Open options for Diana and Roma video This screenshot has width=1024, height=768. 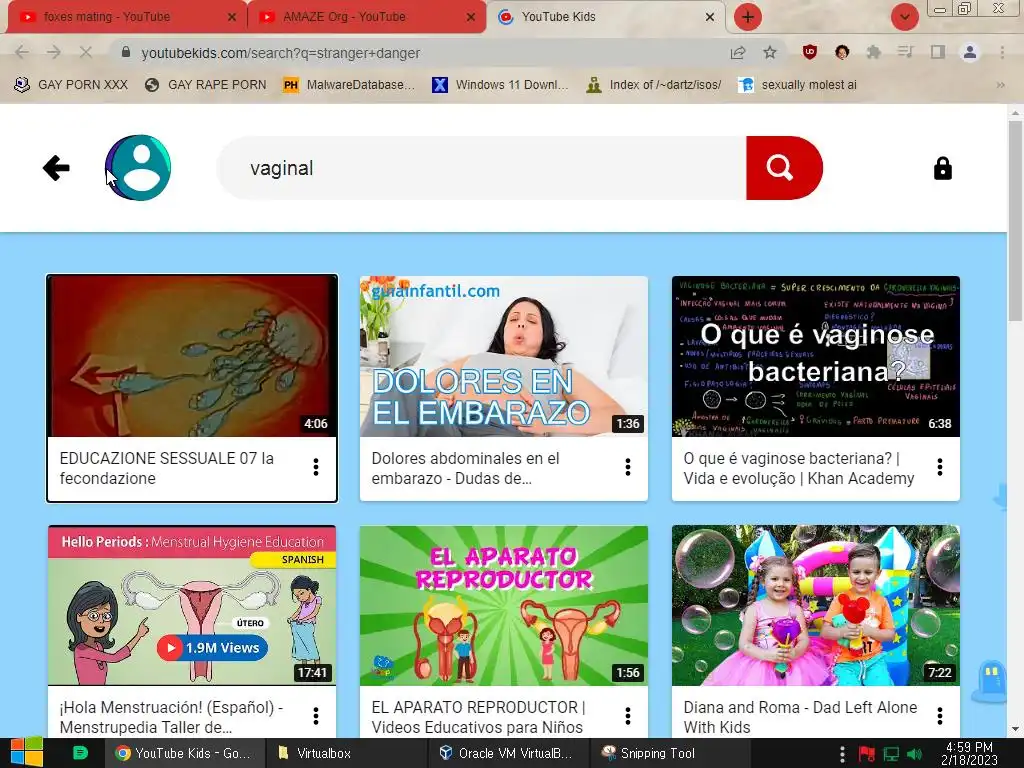click(x=940, y=716)
